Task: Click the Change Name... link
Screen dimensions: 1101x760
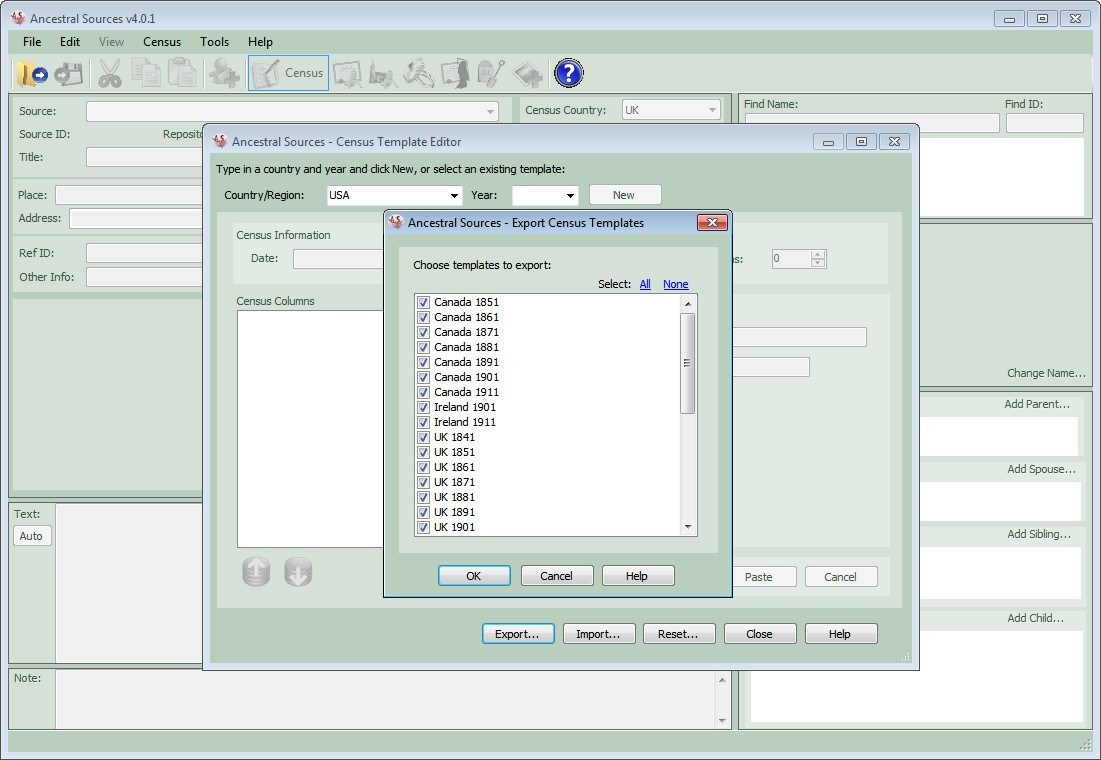Action: coord(1046,373)
